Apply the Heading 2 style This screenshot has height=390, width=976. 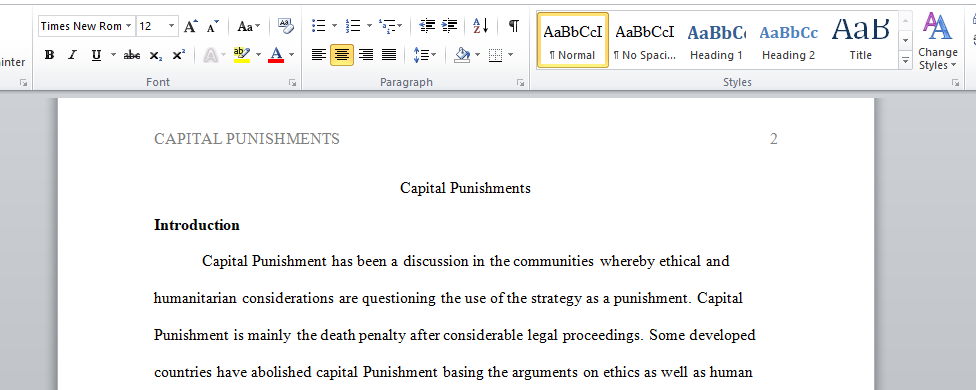pyautogui.click(x=789, y=40)
